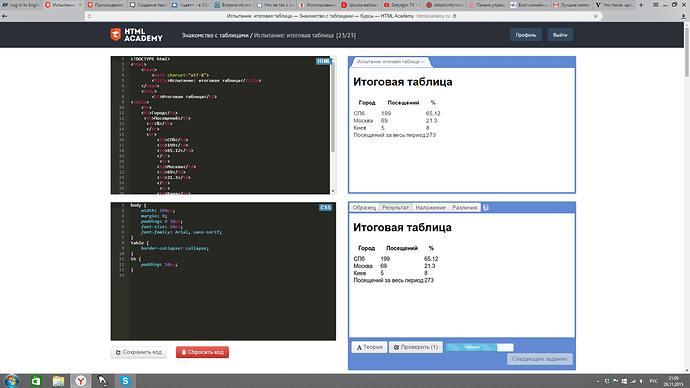Click the page vertical scrollbar thumb
Screen dimensions: 690x388
point(687,51)
